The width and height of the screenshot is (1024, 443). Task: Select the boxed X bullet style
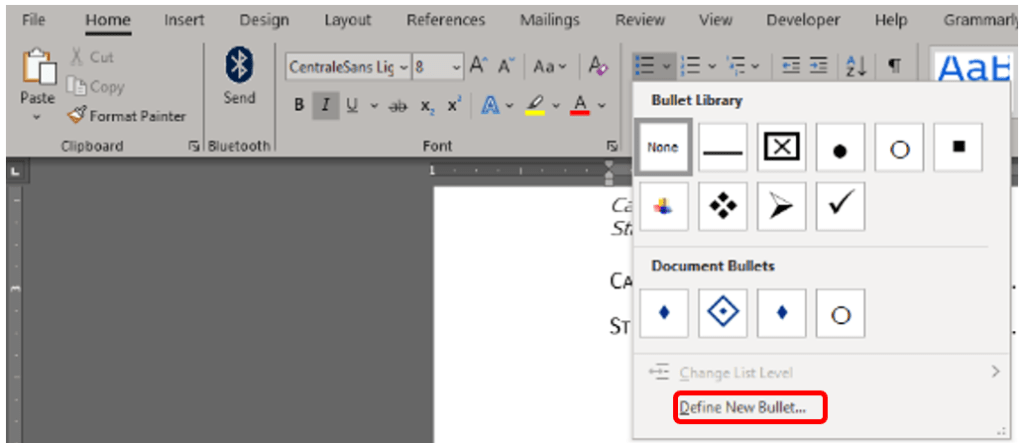pos(781,147)
